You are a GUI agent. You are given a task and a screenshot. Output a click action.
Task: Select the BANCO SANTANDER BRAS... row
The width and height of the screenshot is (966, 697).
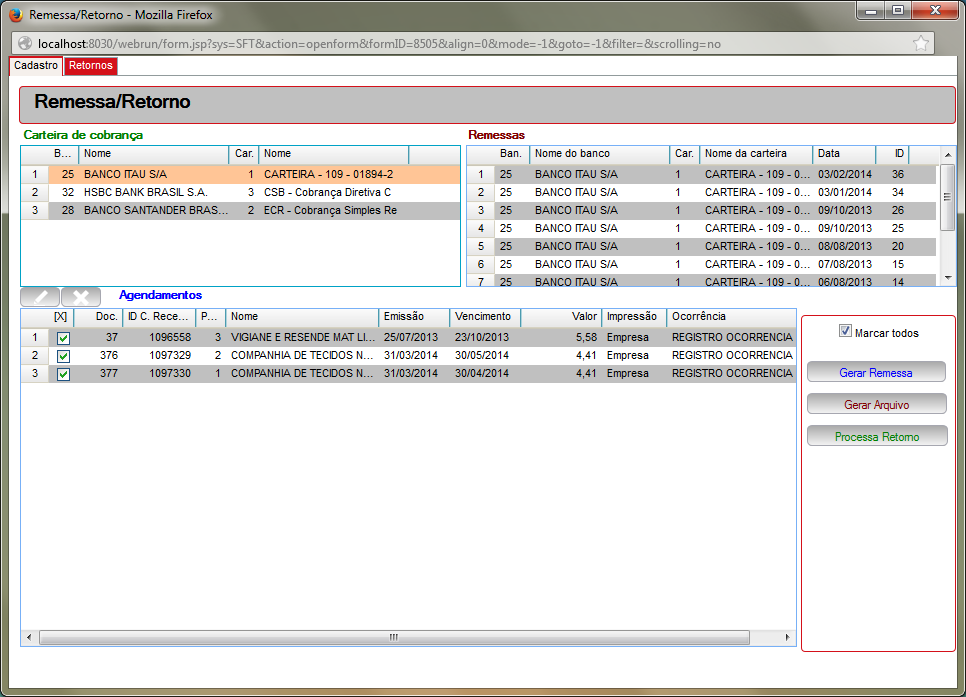tap(240, 210)
